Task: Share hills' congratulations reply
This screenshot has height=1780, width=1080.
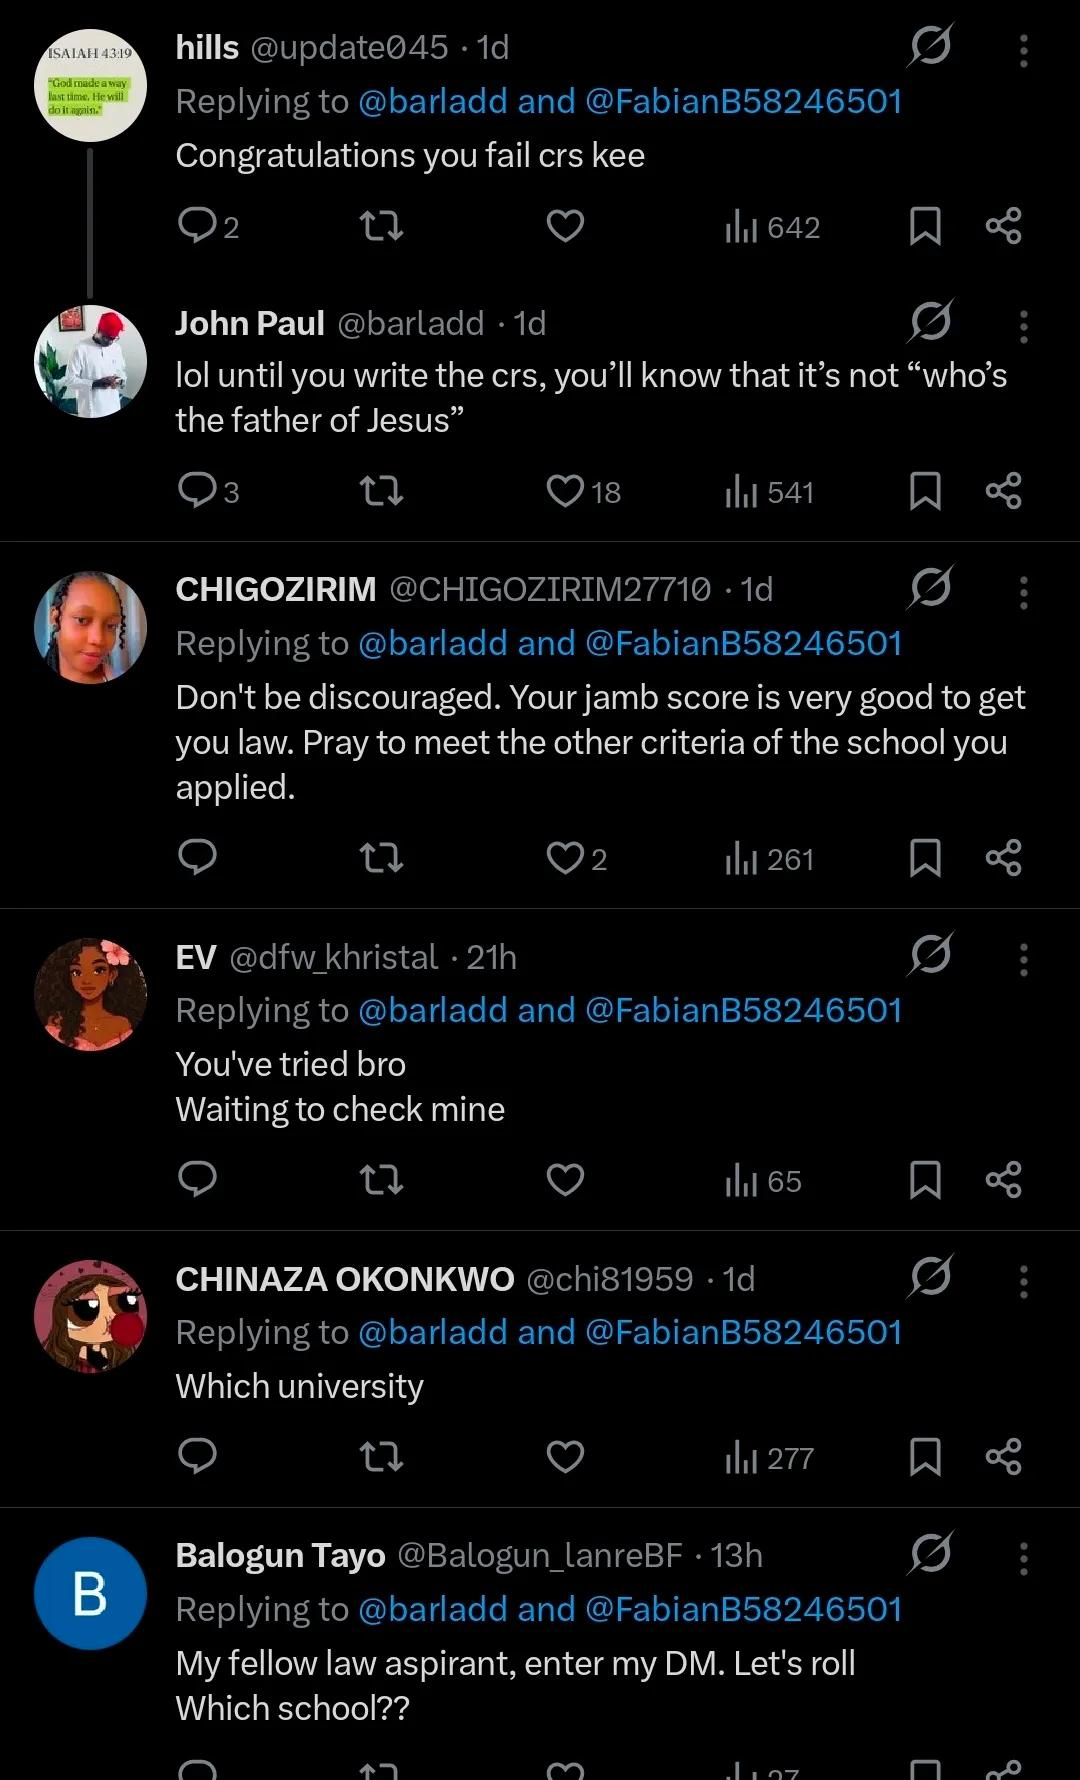Action: pos(1003,226)
